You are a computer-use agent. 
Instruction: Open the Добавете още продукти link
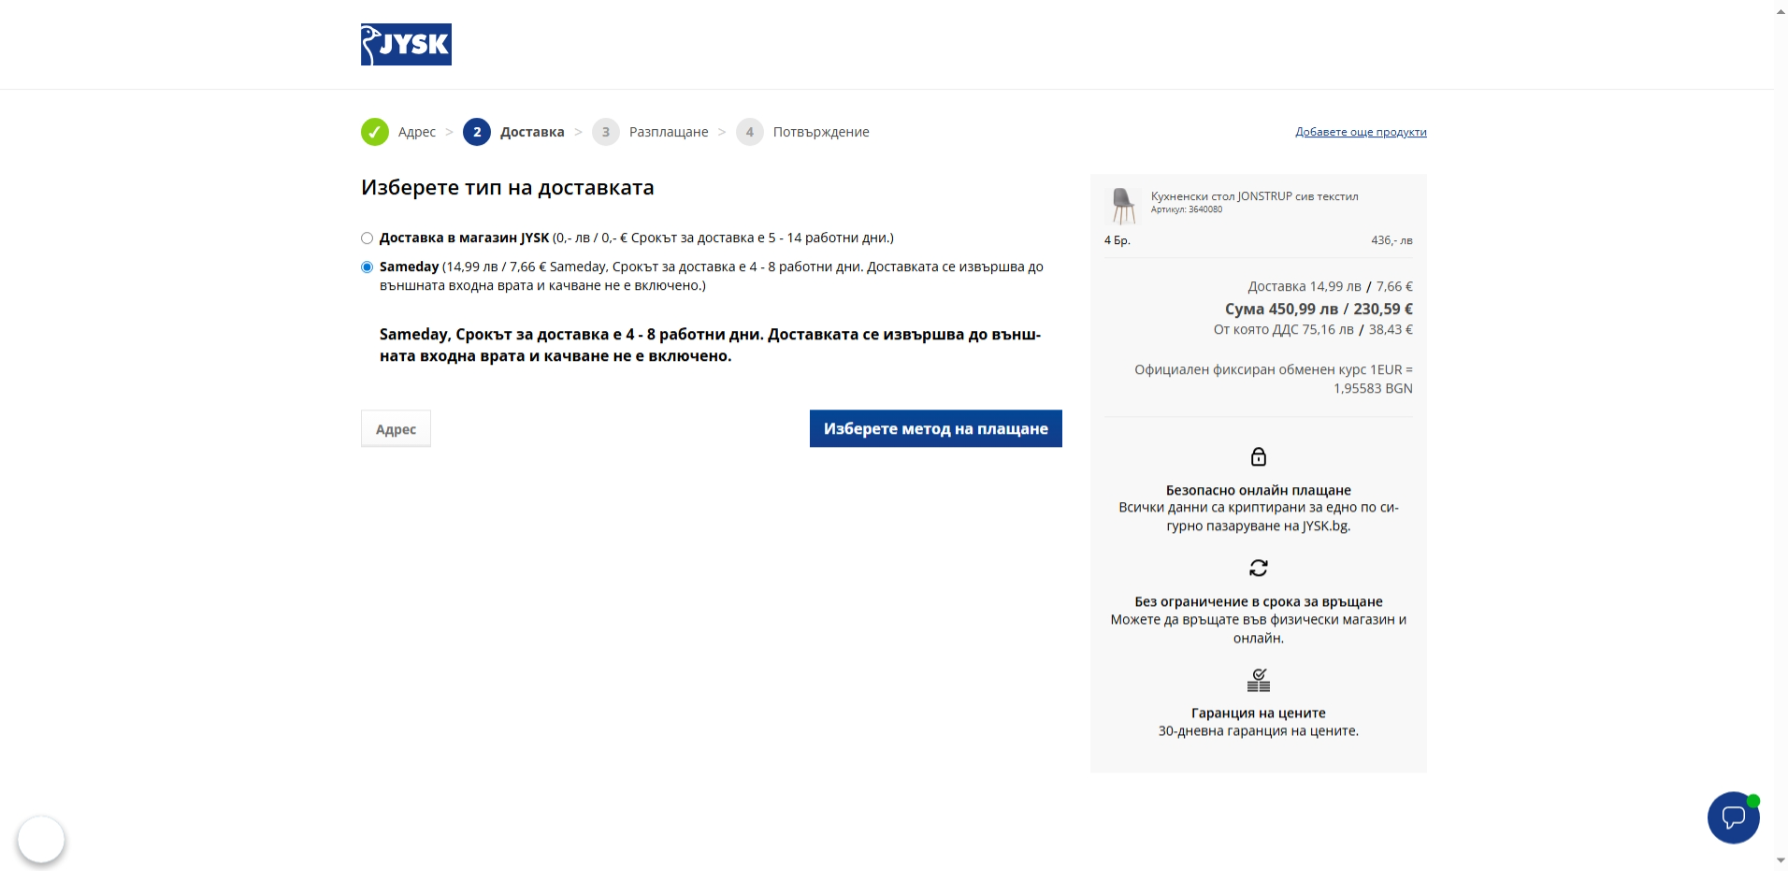pyautogui.click(x=1360, y=132)
